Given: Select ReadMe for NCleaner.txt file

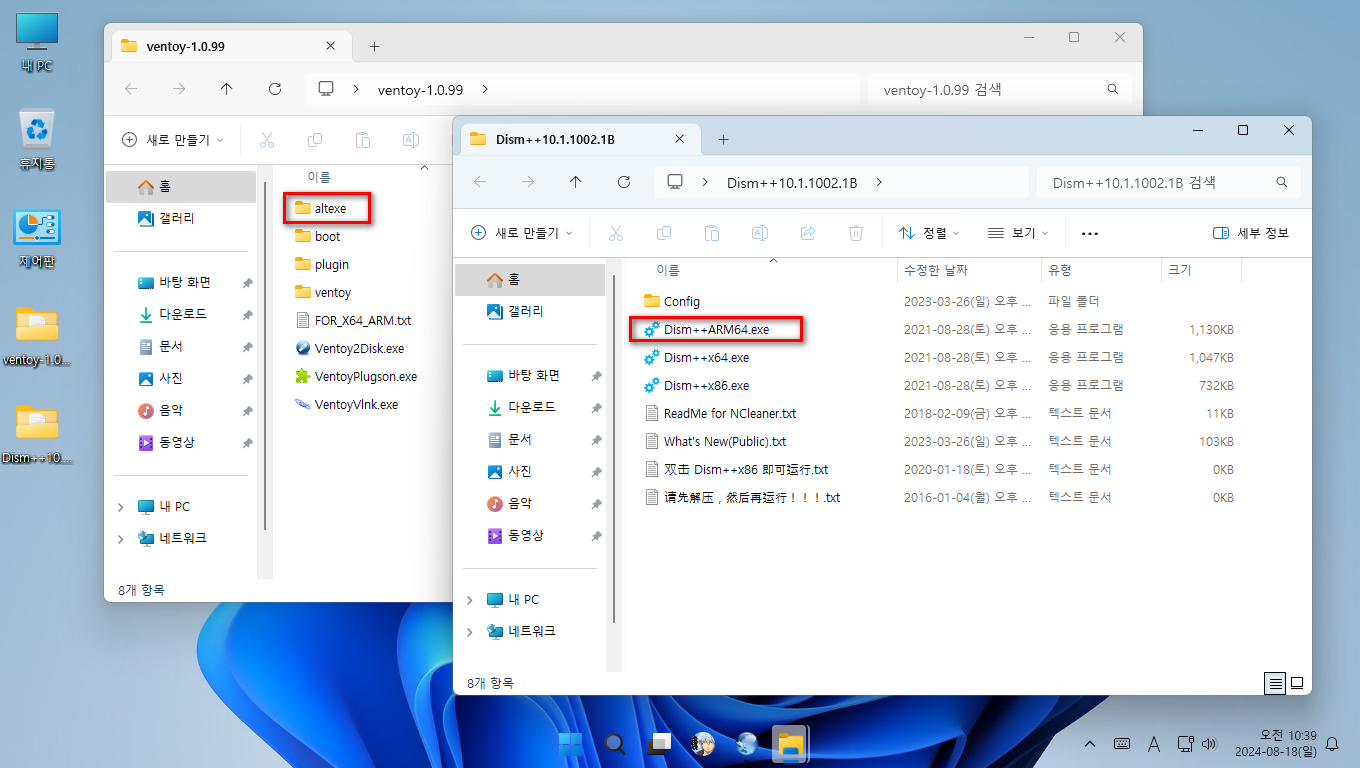Looking at the screenshot, I should [720, 413].
